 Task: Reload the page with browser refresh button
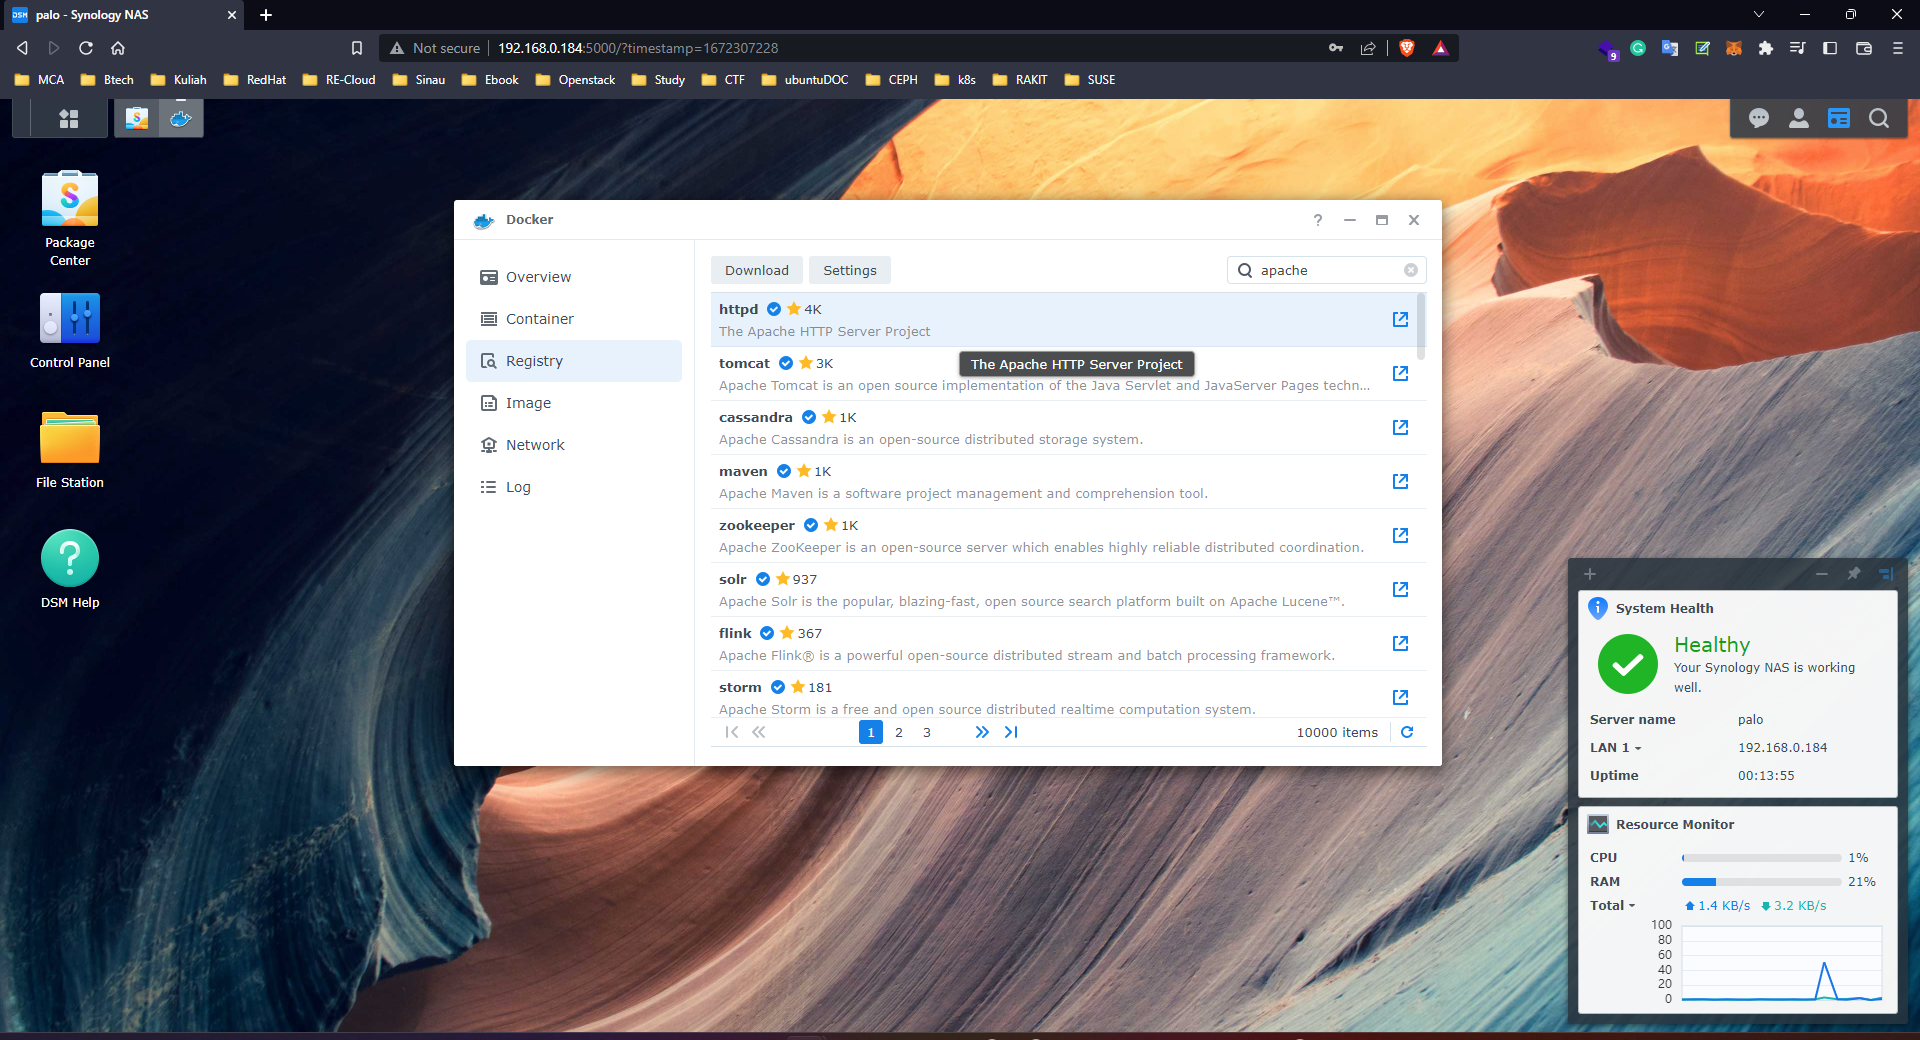pyautogui.click(x=86, y=48)
